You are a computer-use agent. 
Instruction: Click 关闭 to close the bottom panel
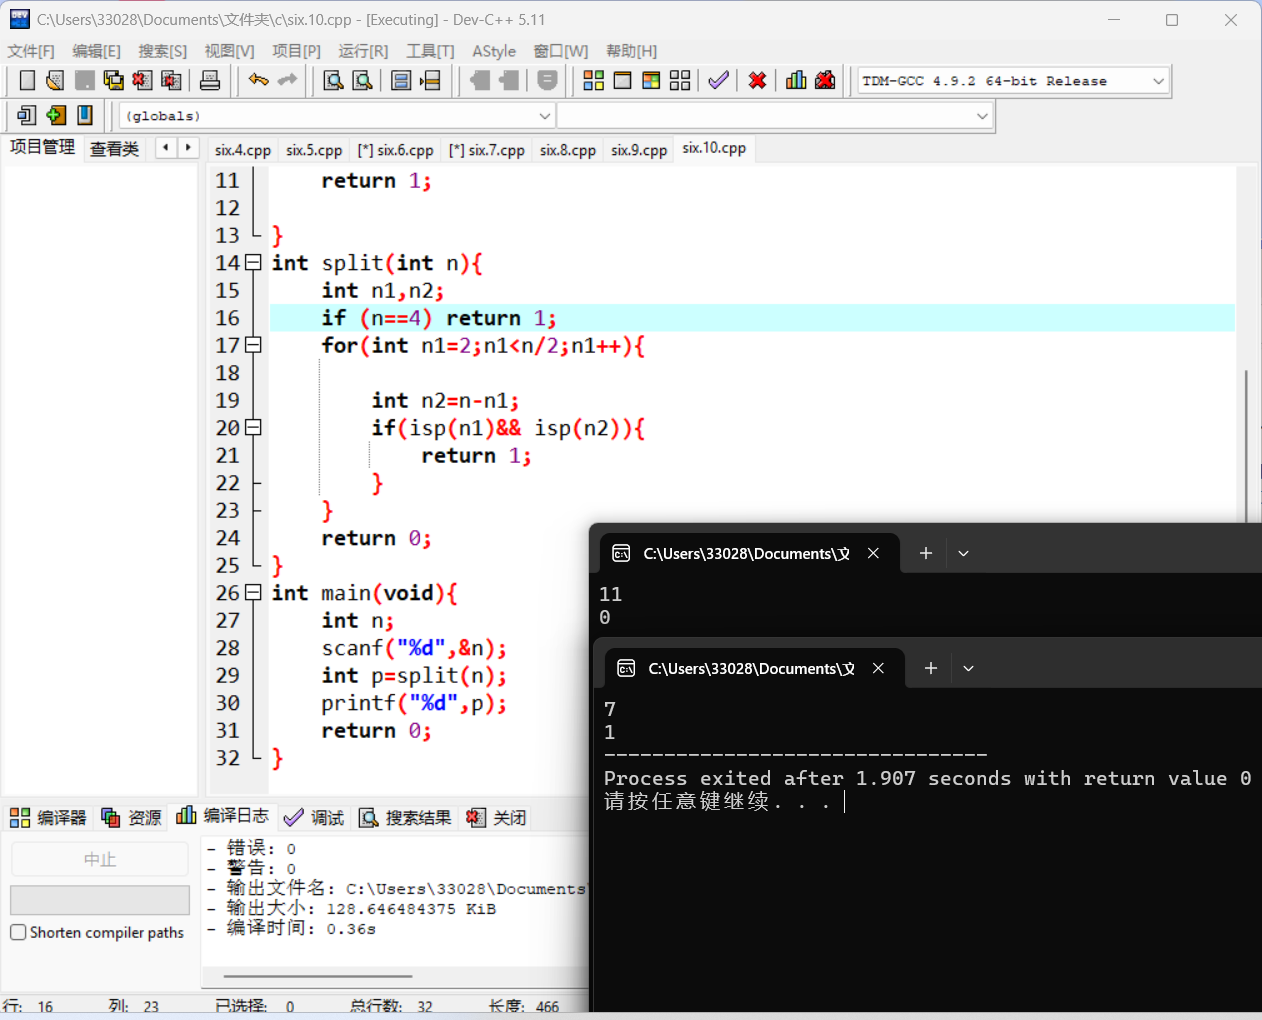coord(496,818)
